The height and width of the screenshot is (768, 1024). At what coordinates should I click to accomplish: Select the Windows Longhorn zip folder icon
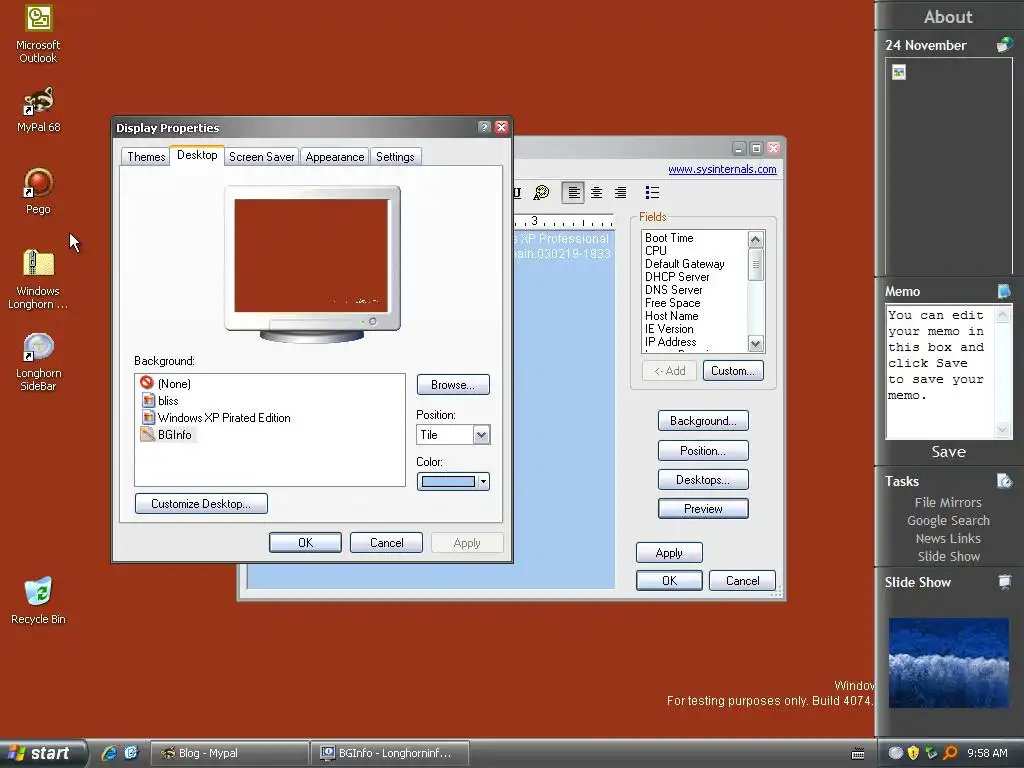point(38,279)
